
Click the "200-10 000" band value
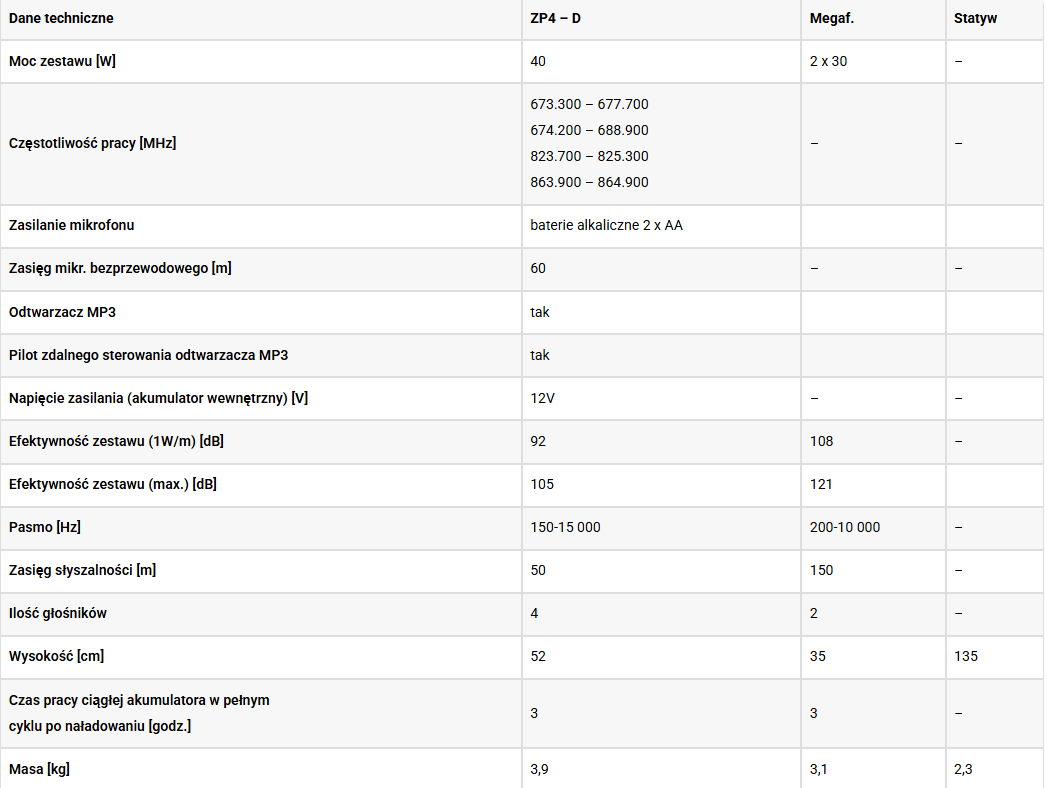point(845,527)
